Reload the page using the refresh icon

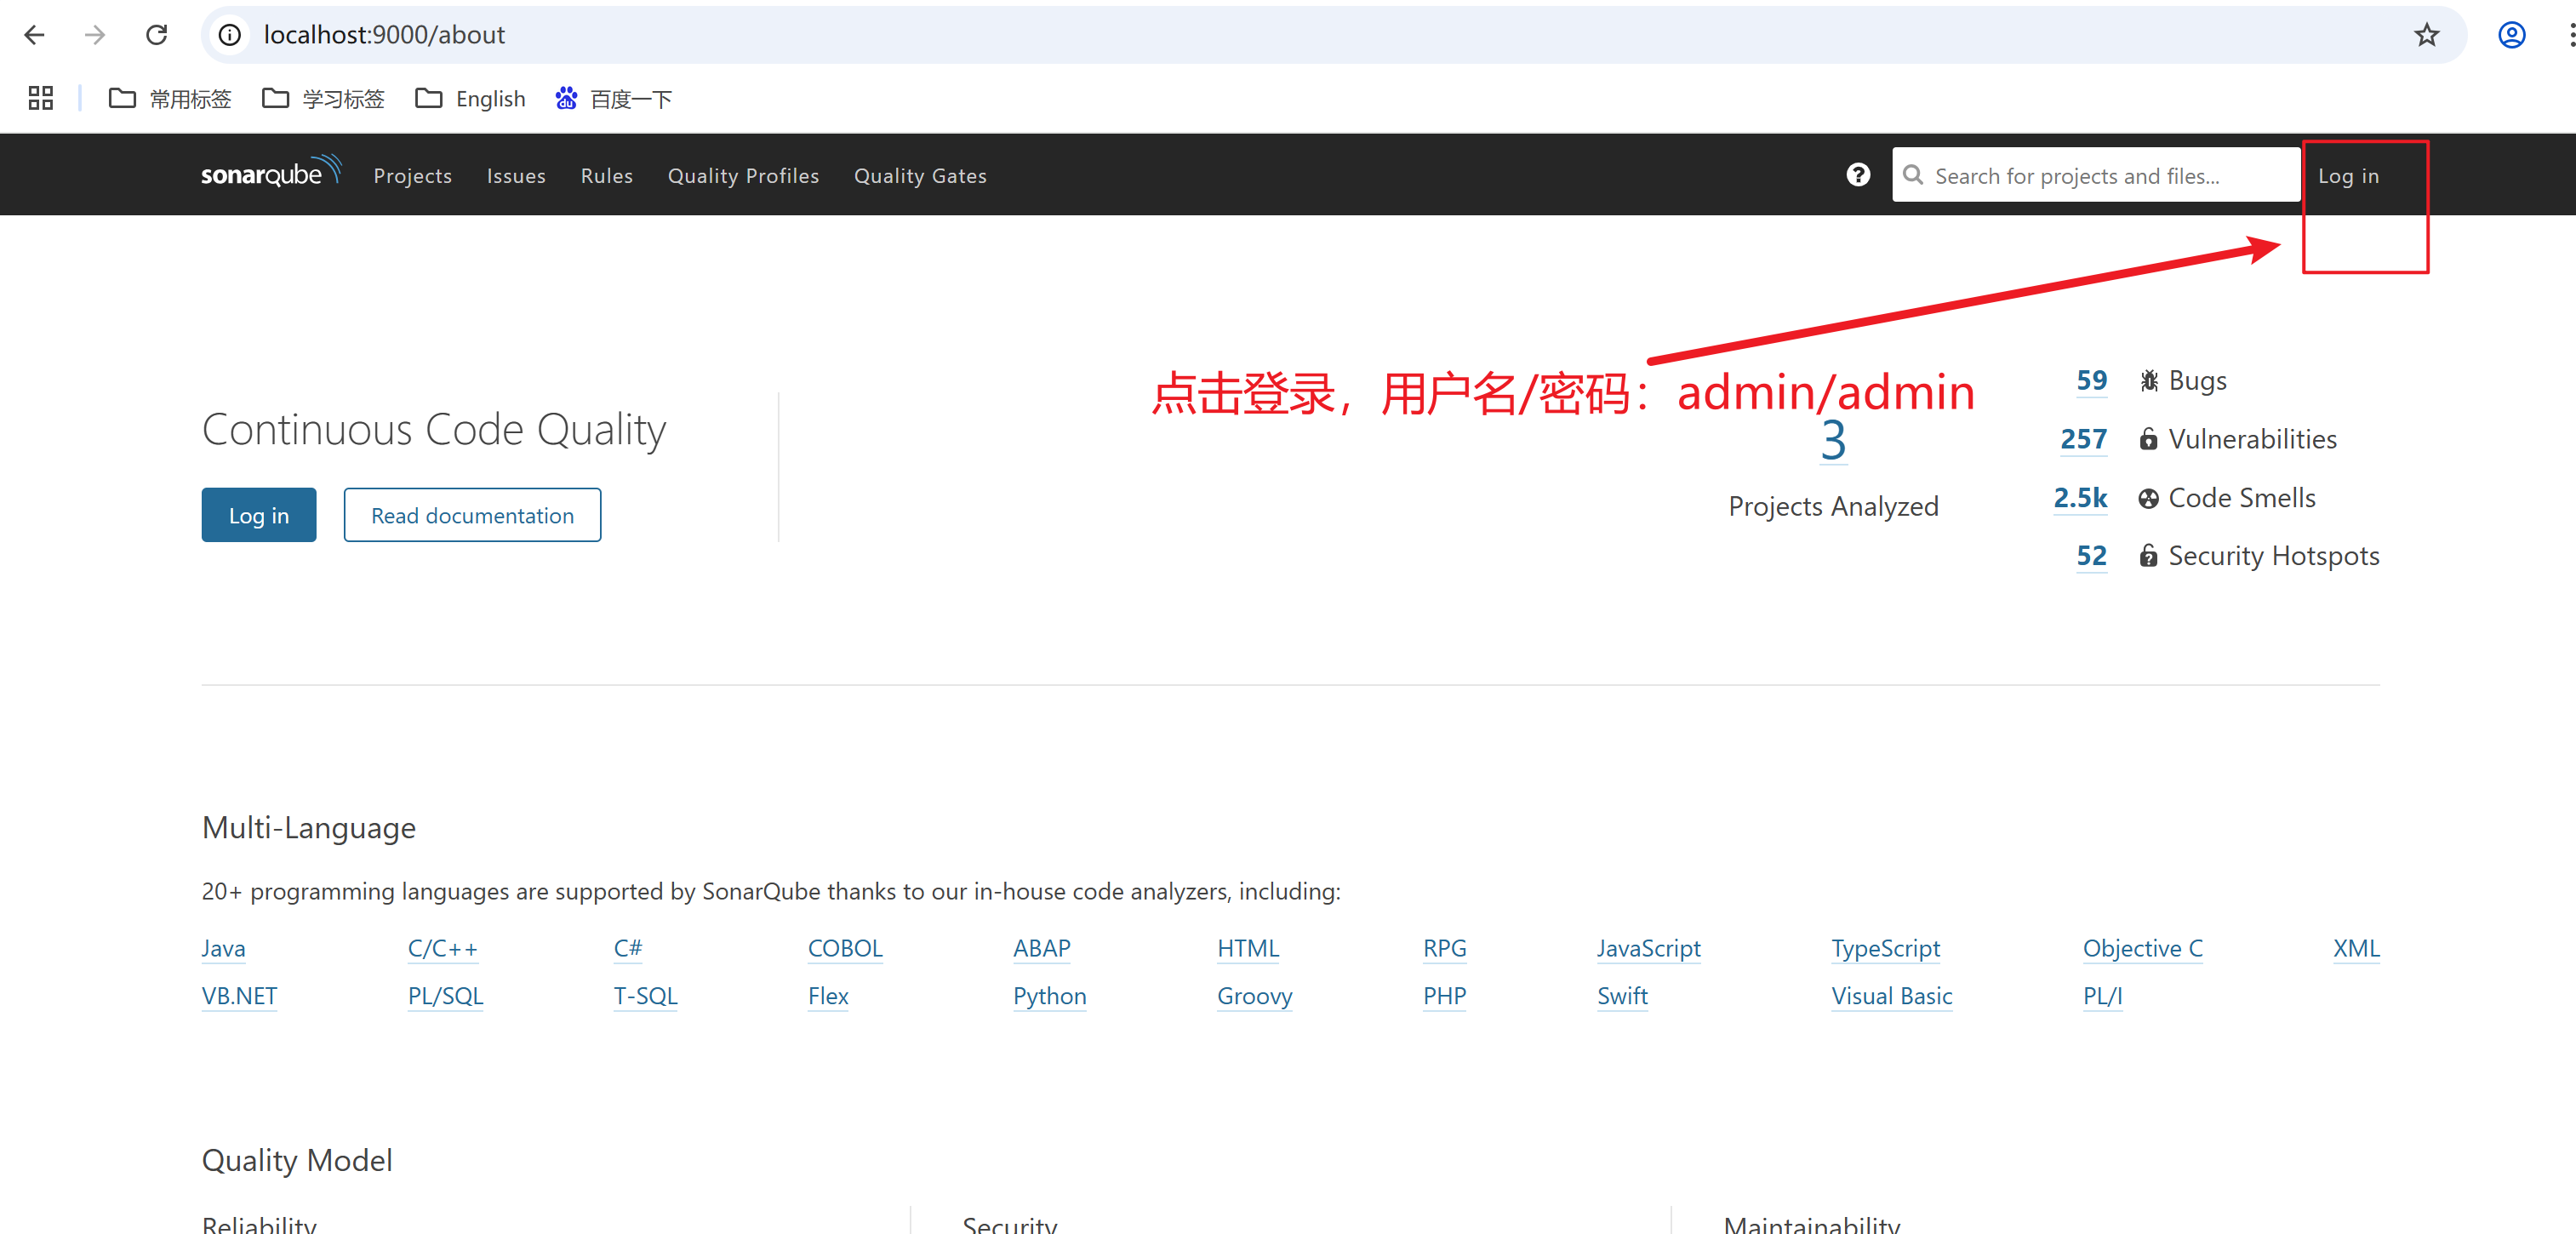[156, 34]
